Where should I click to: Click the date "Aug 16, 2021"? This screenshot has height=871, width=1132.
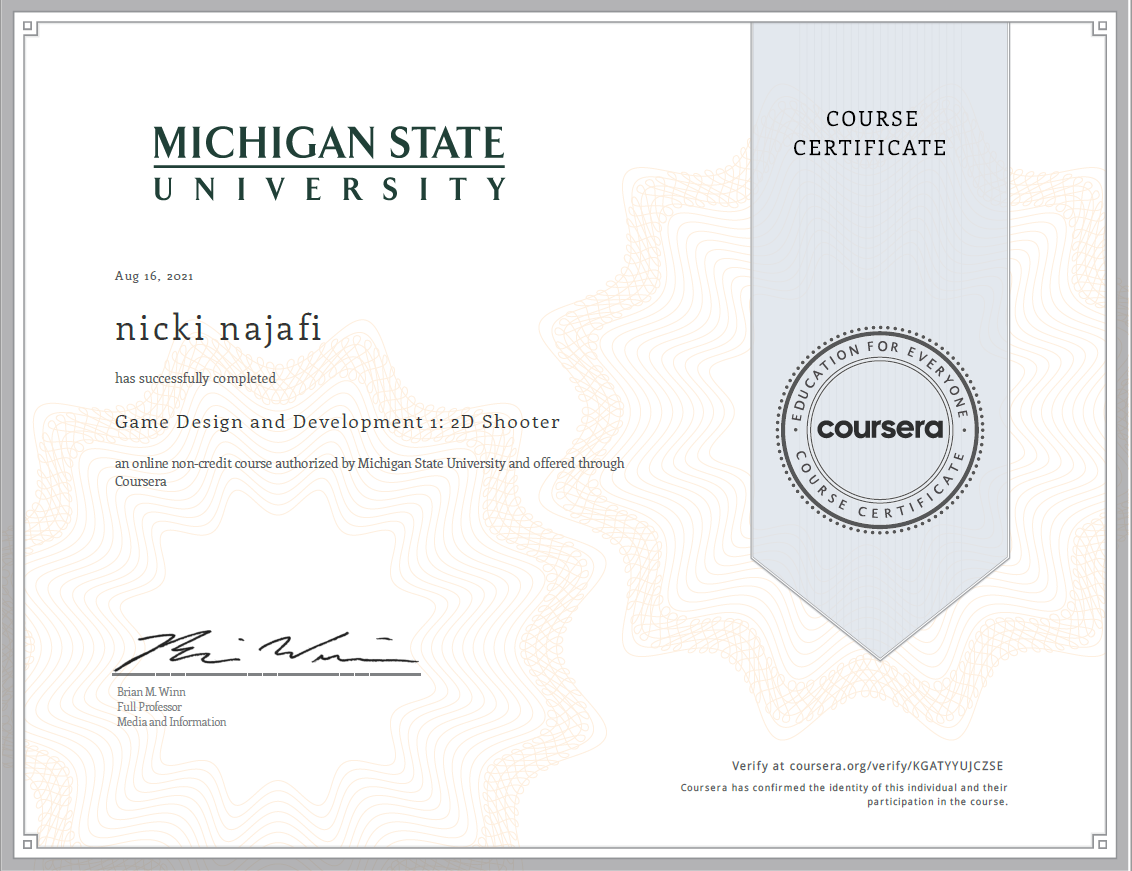click(154, 276)
